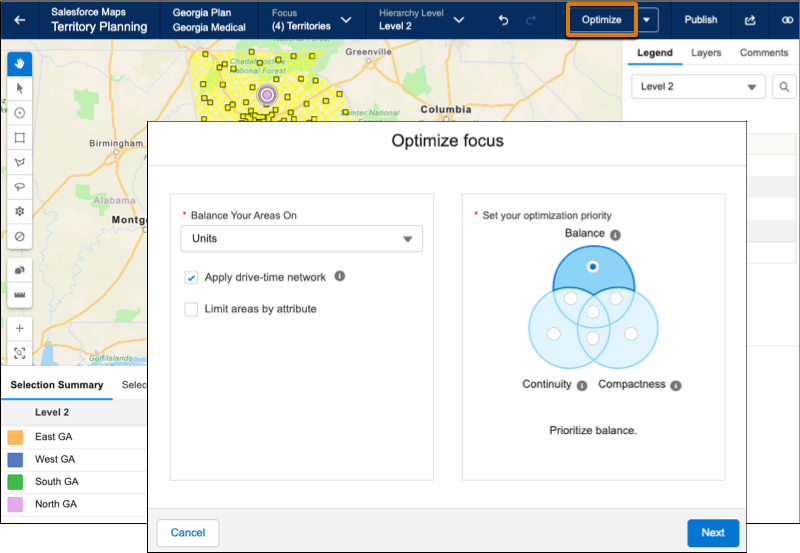Select the Balance and Compactness overlap point
This screenshot has height=553, width=800.
[x=616, y=298]
